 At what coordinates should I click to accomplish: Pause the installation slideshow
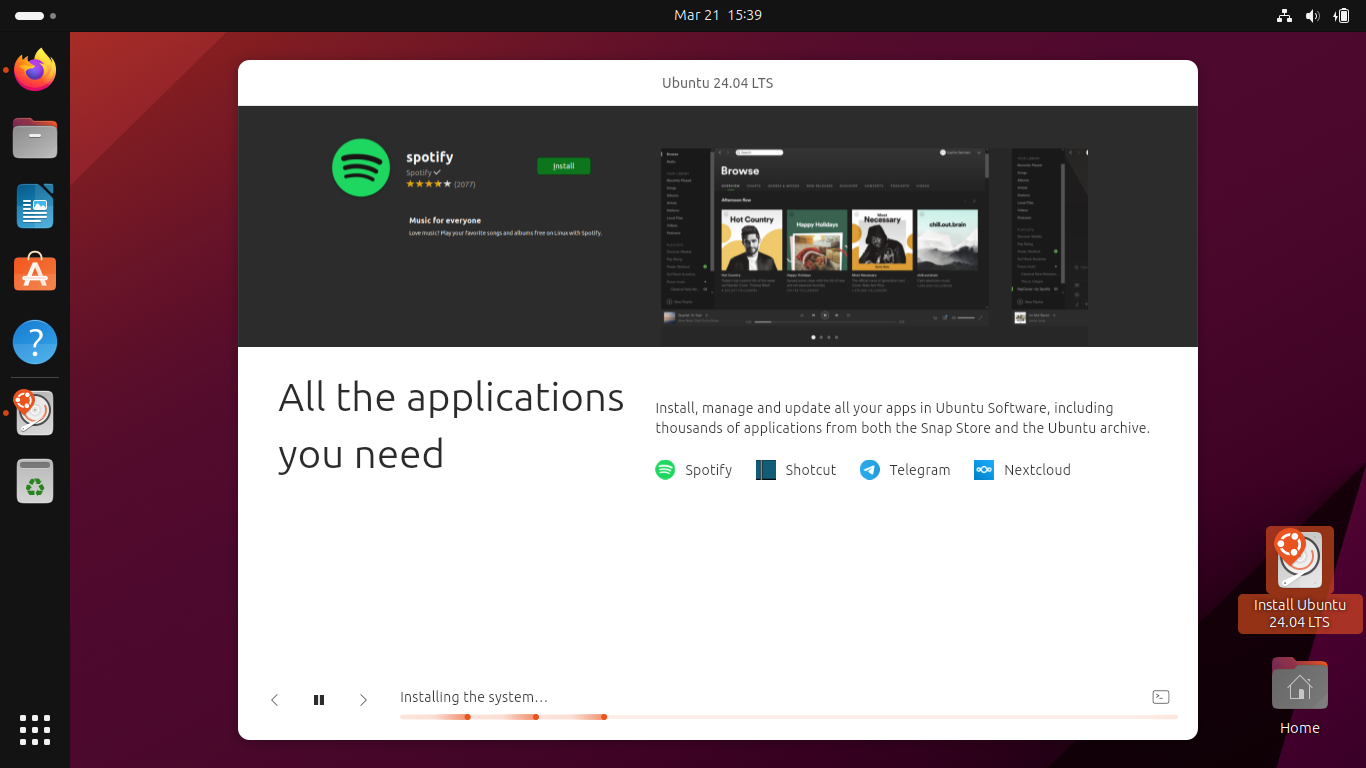tap(319, 699)
